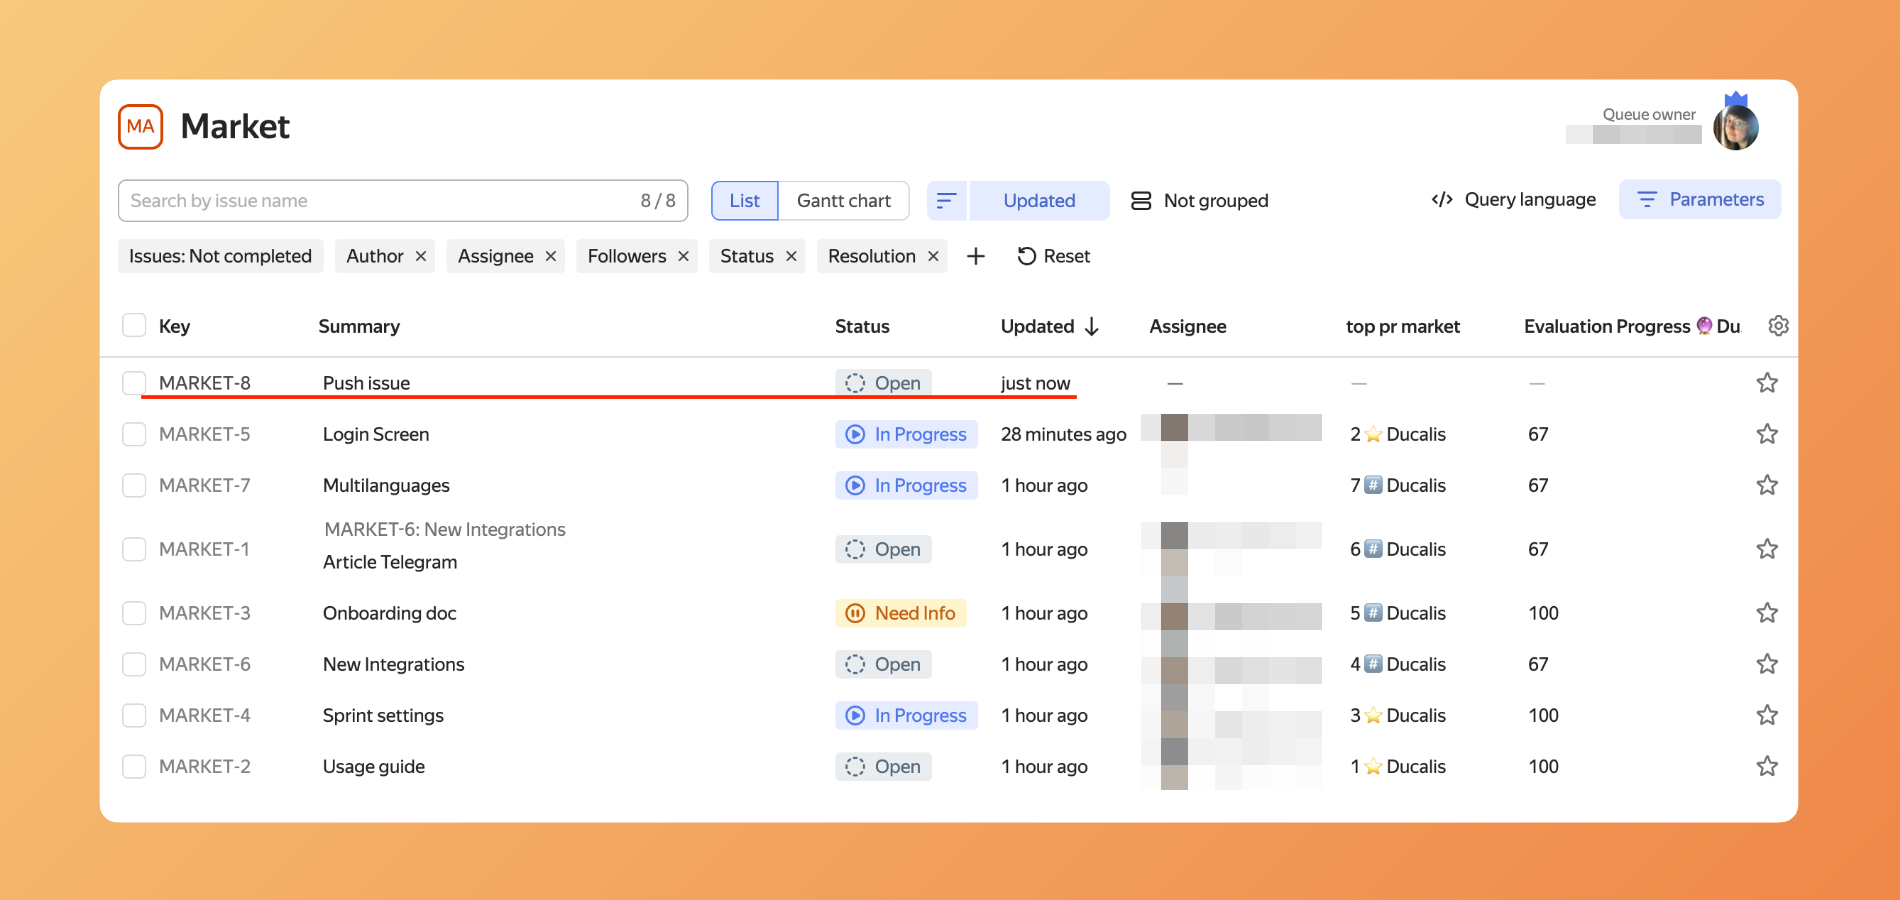1900x900 pixels.
Task: Click the sort icon beside Updated
Action: coord(946,200)
